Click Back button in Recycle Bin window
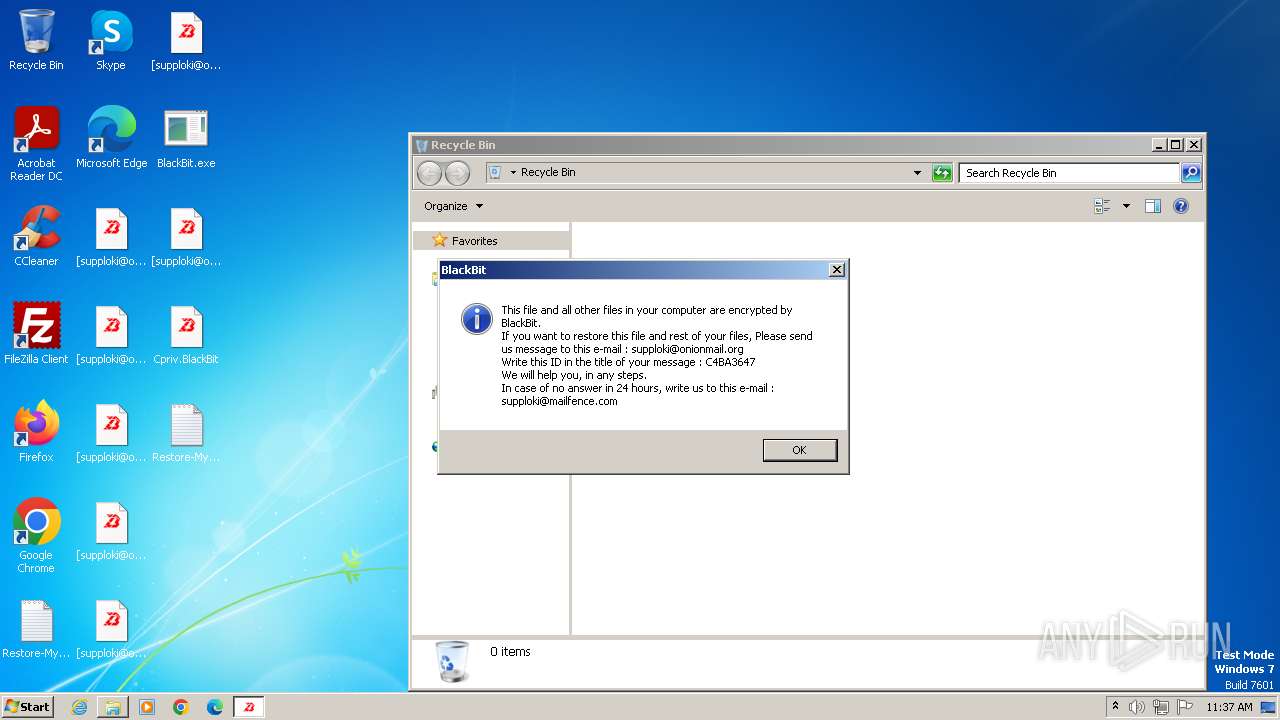 tap(429, 173)
